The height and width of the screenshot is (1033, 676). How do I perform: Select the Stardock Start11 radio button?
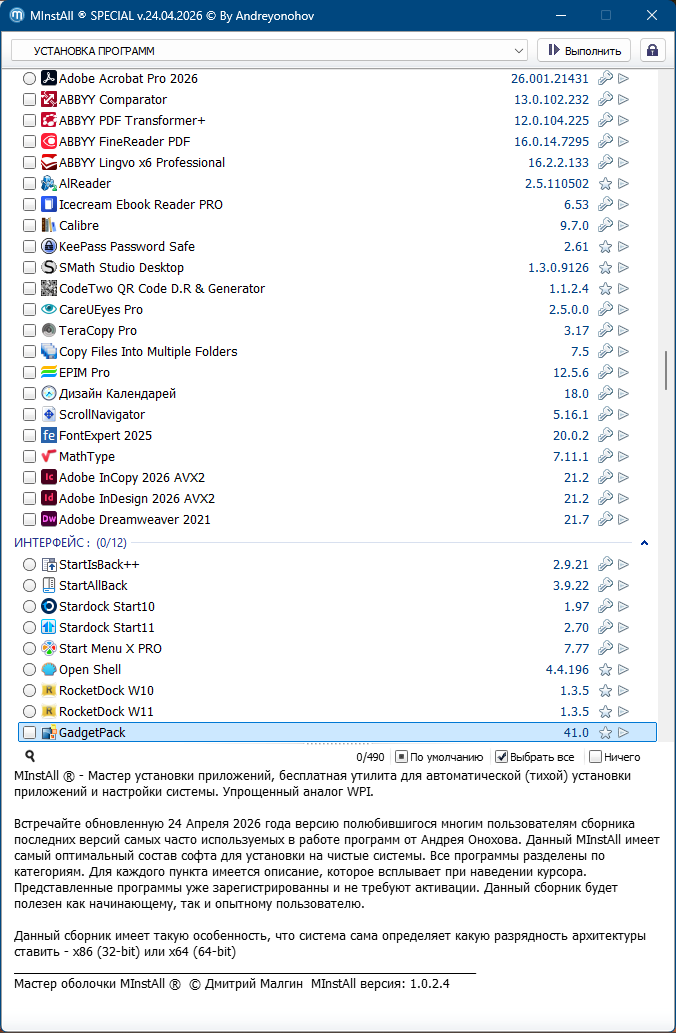tap(29, 628)
